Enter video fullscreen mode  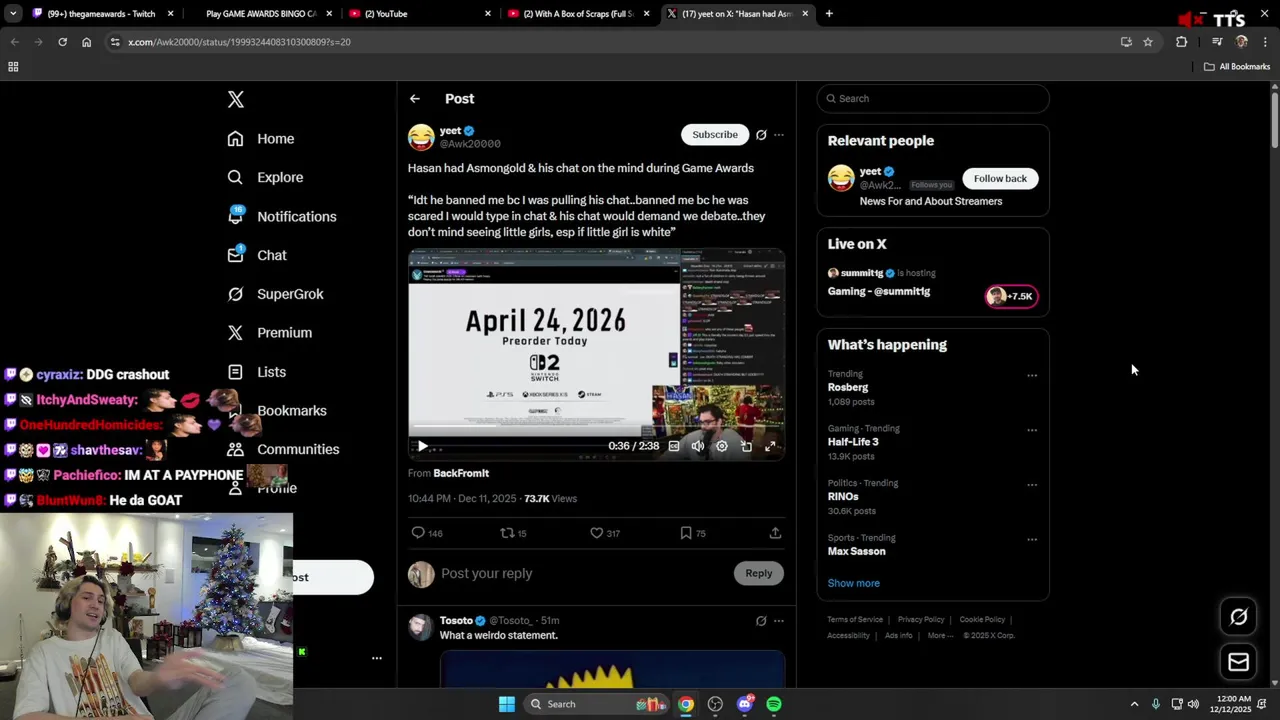click(770, 446)
